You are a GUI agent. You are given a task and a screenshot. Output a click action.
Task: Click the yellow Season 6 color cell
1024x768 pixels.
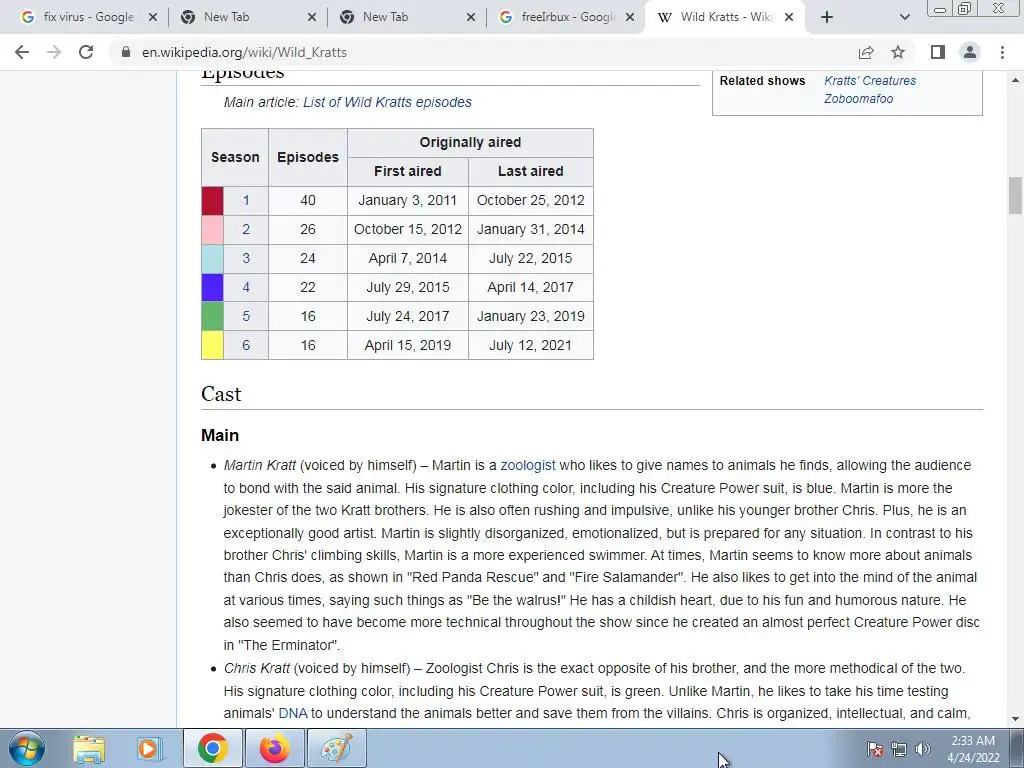[x=212, y=345]
